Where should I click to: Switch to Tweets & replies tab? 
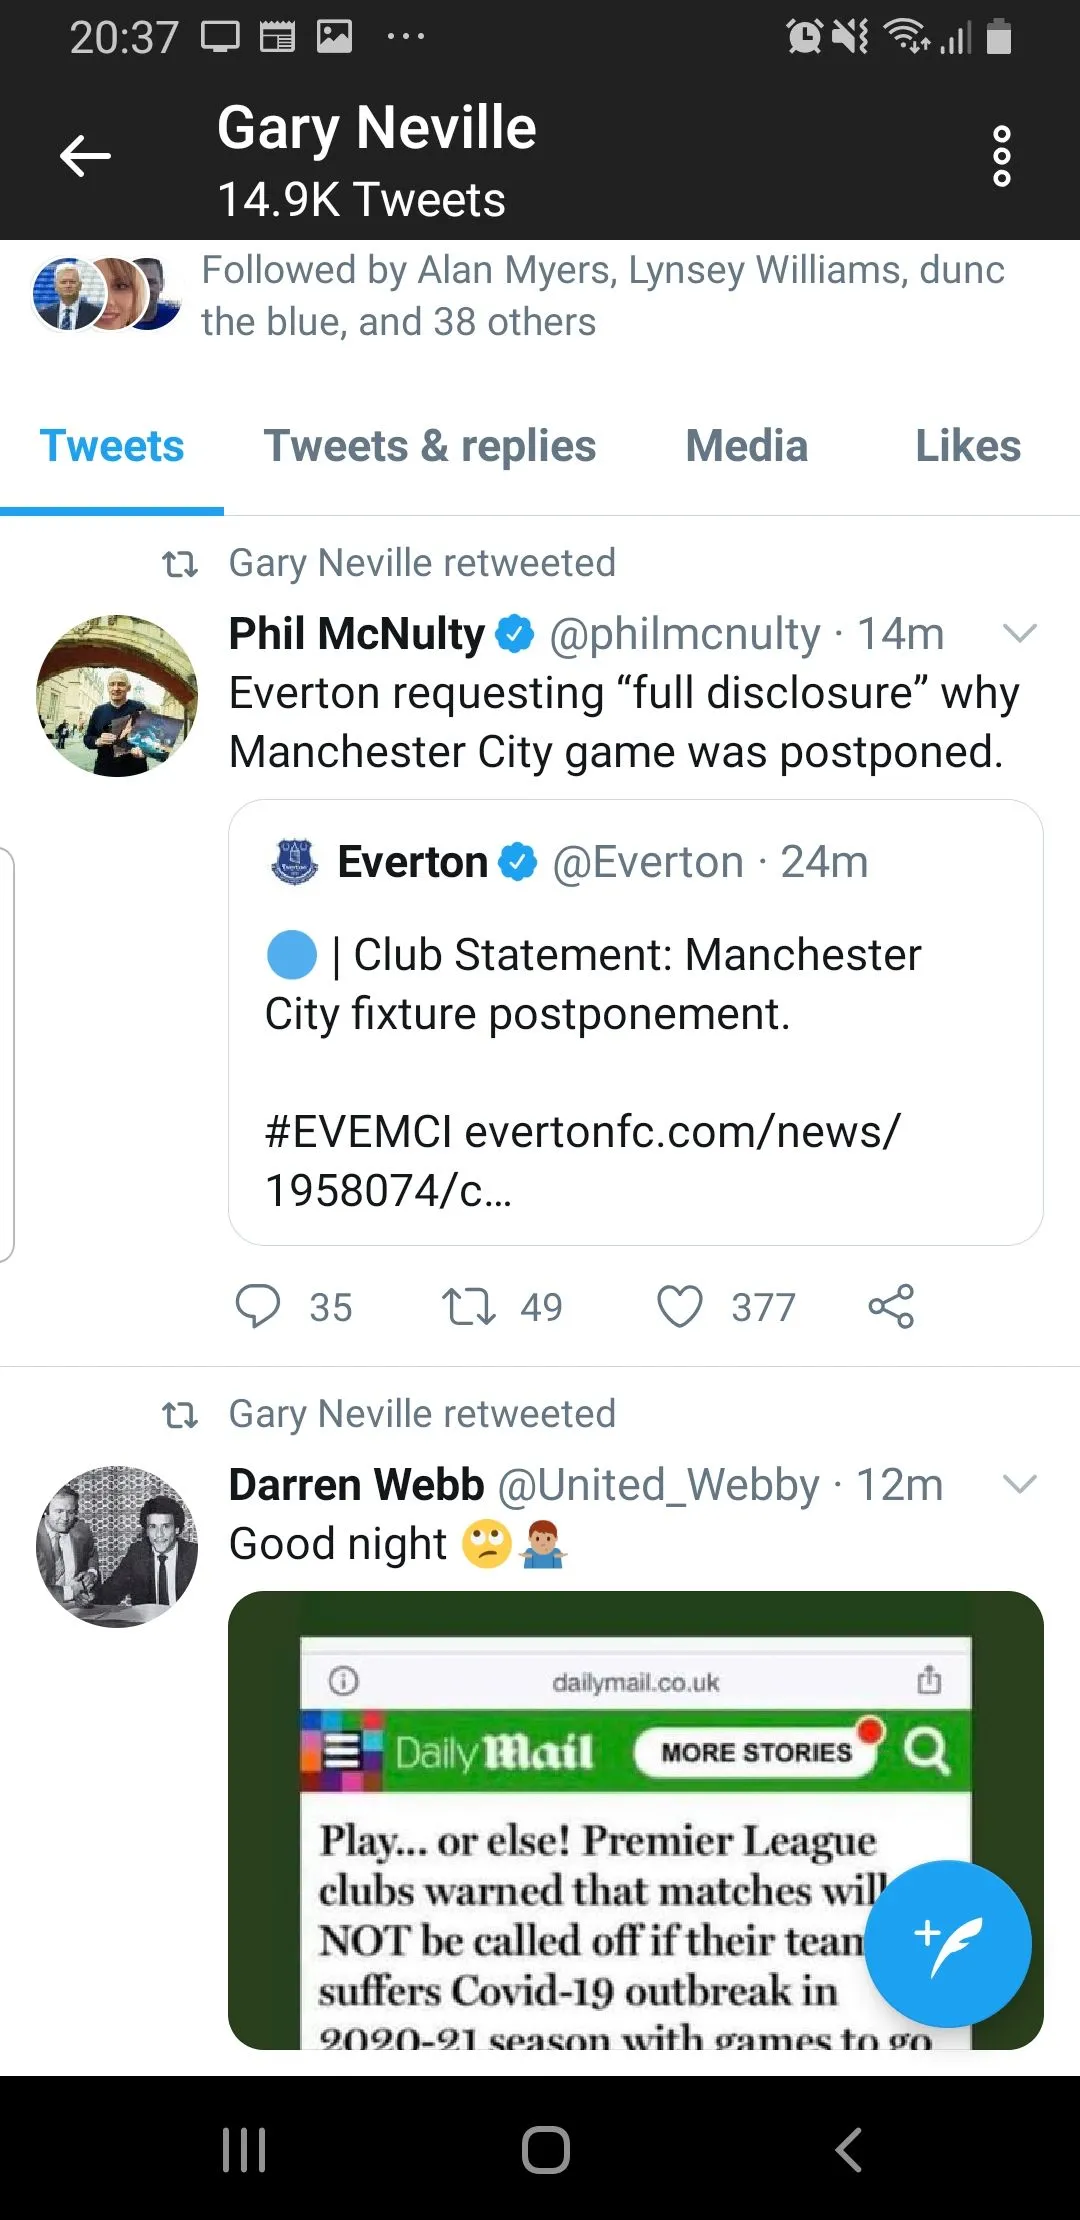pos(429,446)
